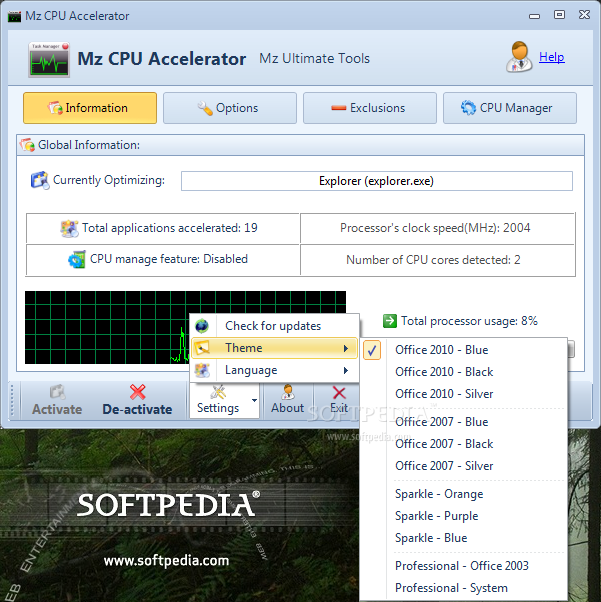Click the Language menu icon
The image size is (601, 602).
(202, 370)
